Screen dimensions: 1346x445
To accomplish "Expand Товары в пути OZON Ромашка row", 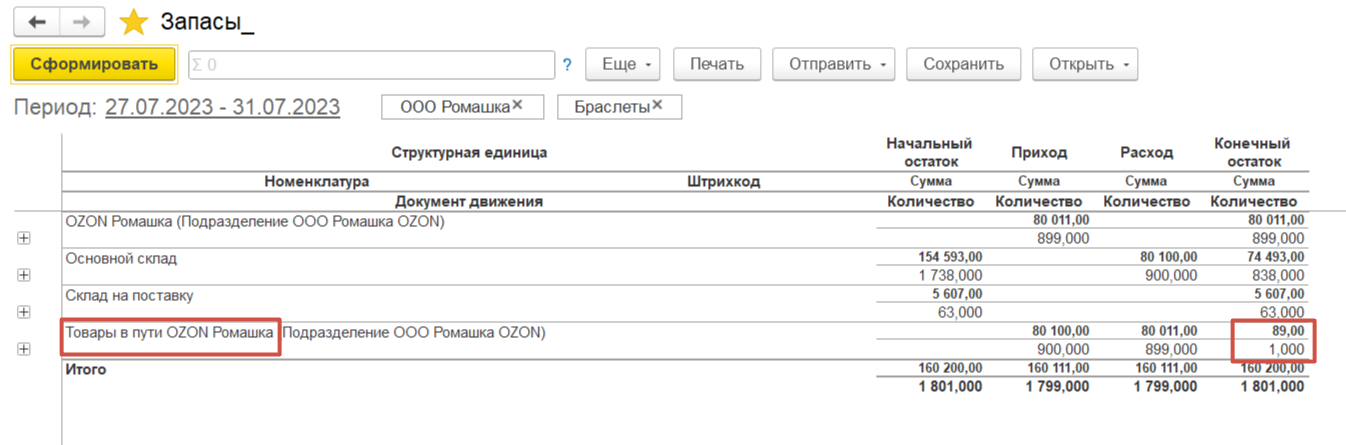I will pos(24,349).
